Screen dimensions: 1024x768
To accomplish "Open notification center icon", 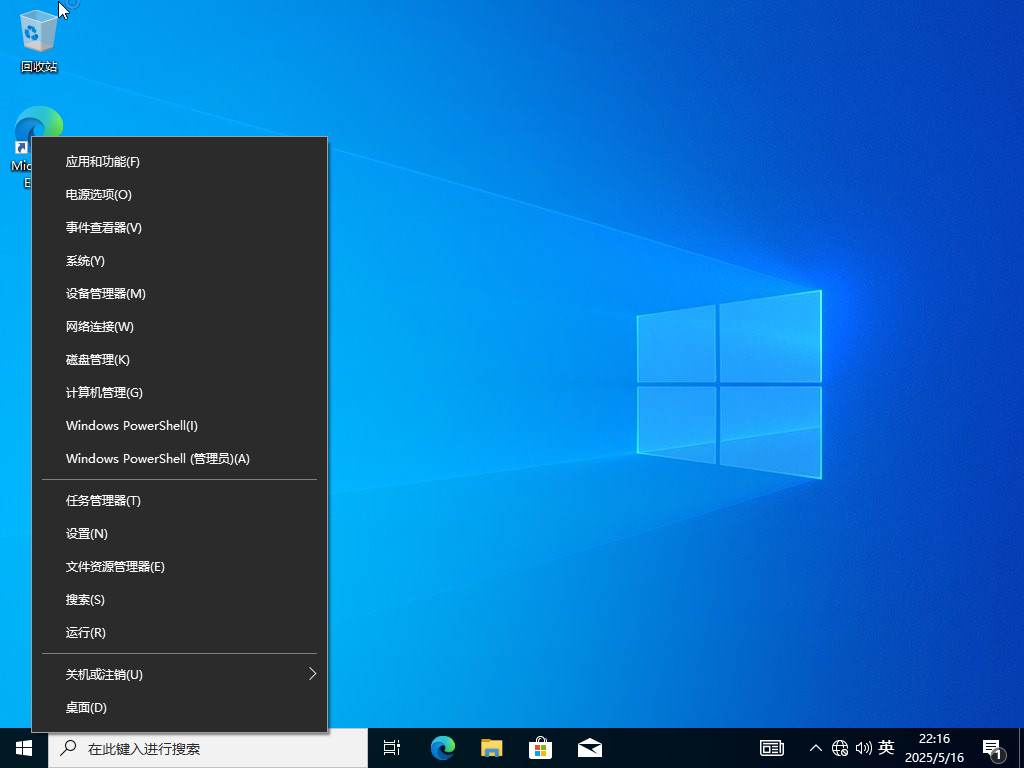I will point(993,749).
